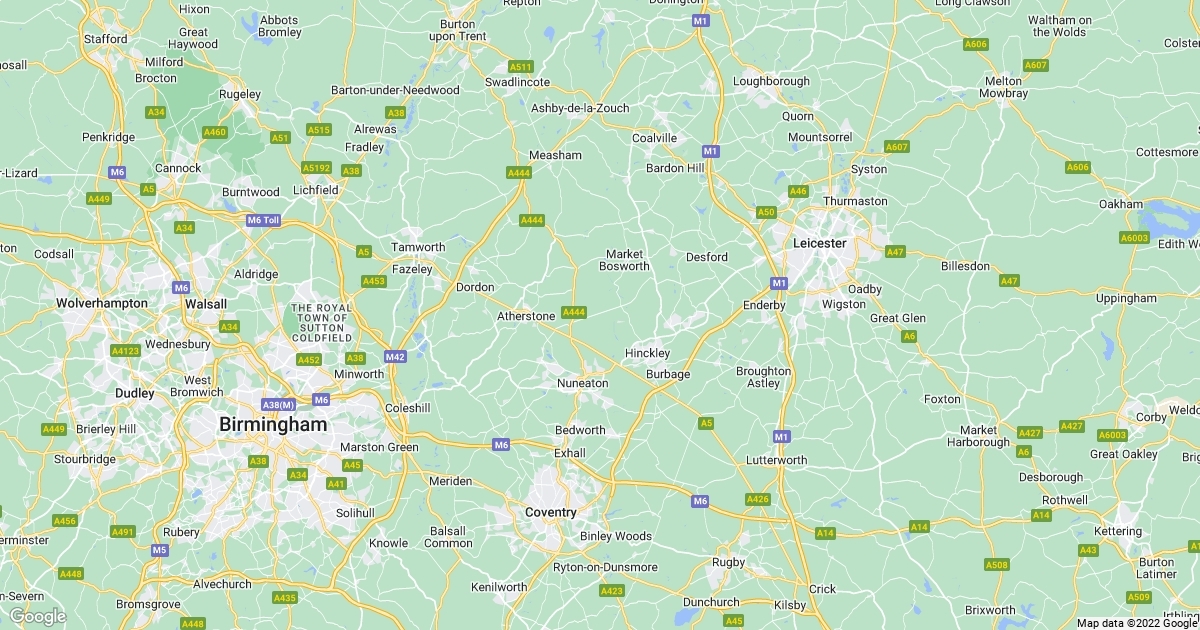Click the M42 motorway shield near Coleshill

pyautogui.click(x=395, y=357)
